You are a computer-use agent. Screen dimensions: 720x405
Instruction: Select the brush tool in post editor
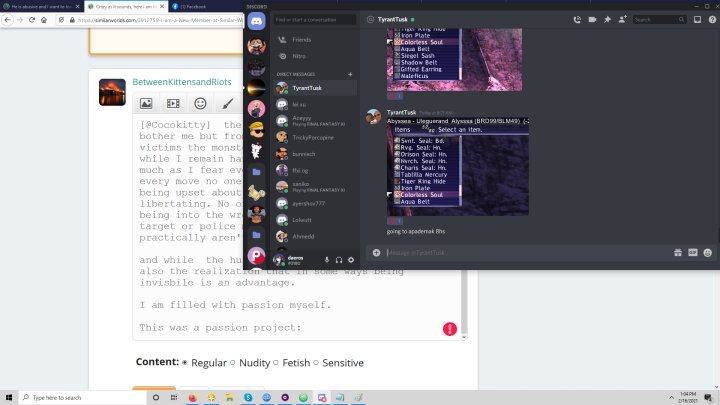227,104
